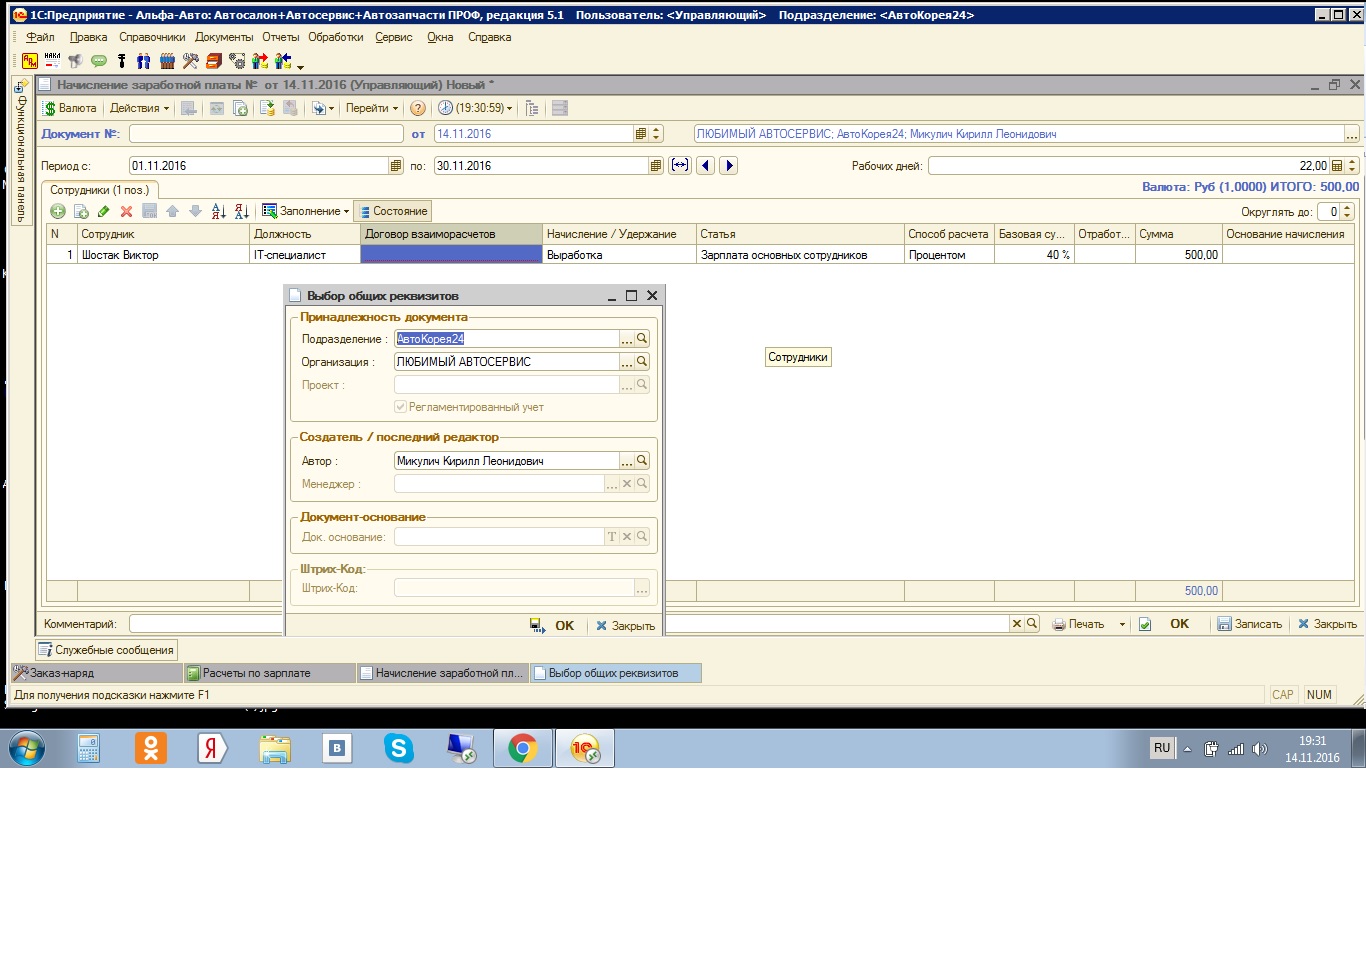Close the Выбор общих реквизитов dialog via Закрыть
The width and height of the screenshot is (1366, 966).
pos(625,626)
